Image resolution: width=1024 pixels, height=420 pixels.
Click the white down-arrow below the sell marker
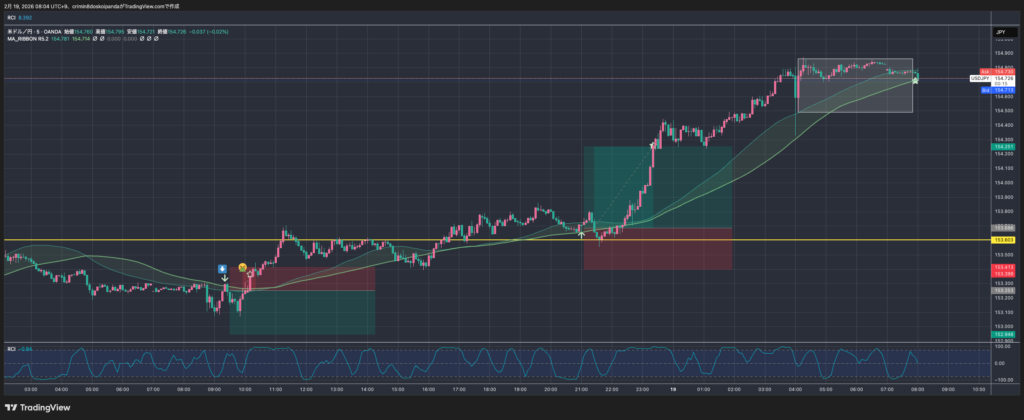[223, 280]
